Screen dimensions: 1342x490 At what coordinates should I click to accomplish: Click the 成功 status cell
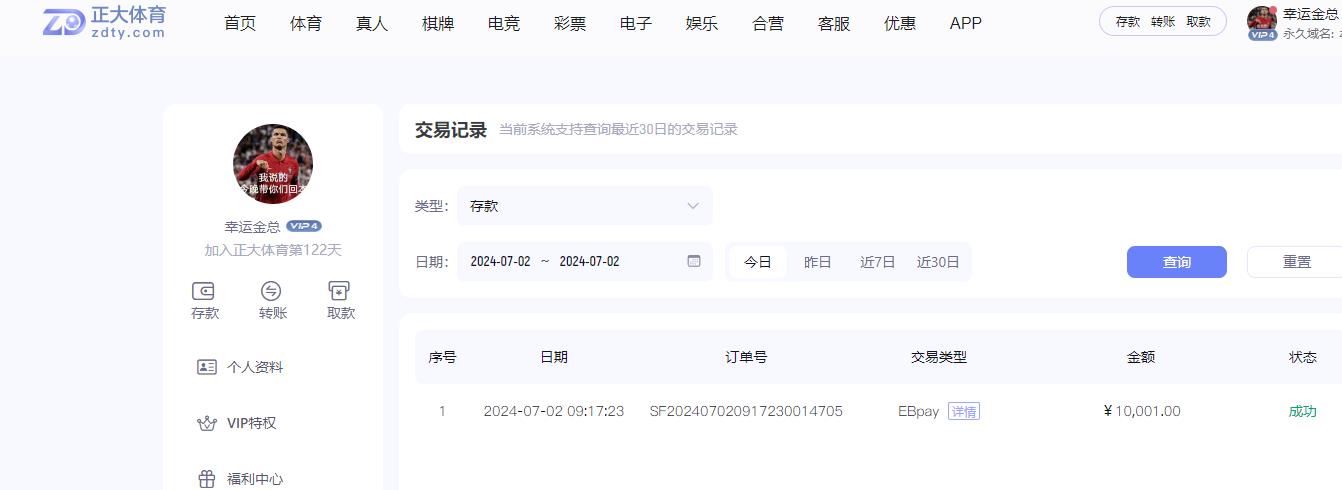tap(1303, 411)
